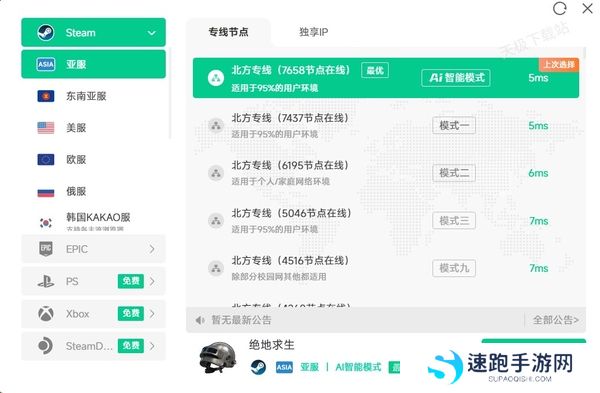Click the Russian flag icon for 俄服
This screenshot has height=393, width=600.
click(x=46, y=191)
